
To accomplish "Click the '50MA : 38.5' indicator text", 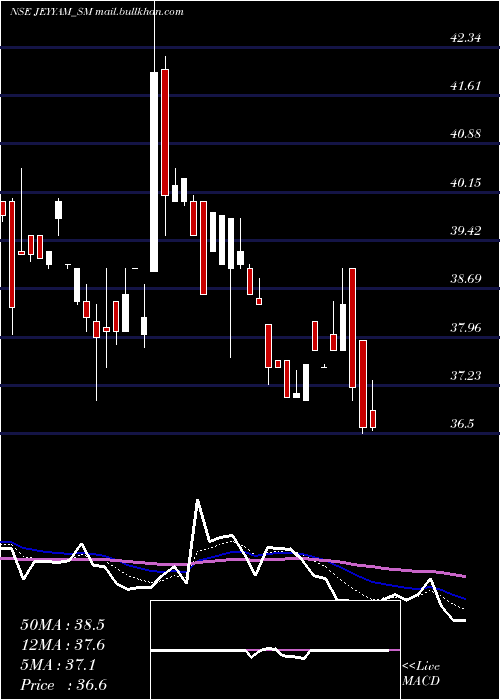I will click(x=62, y=625).
